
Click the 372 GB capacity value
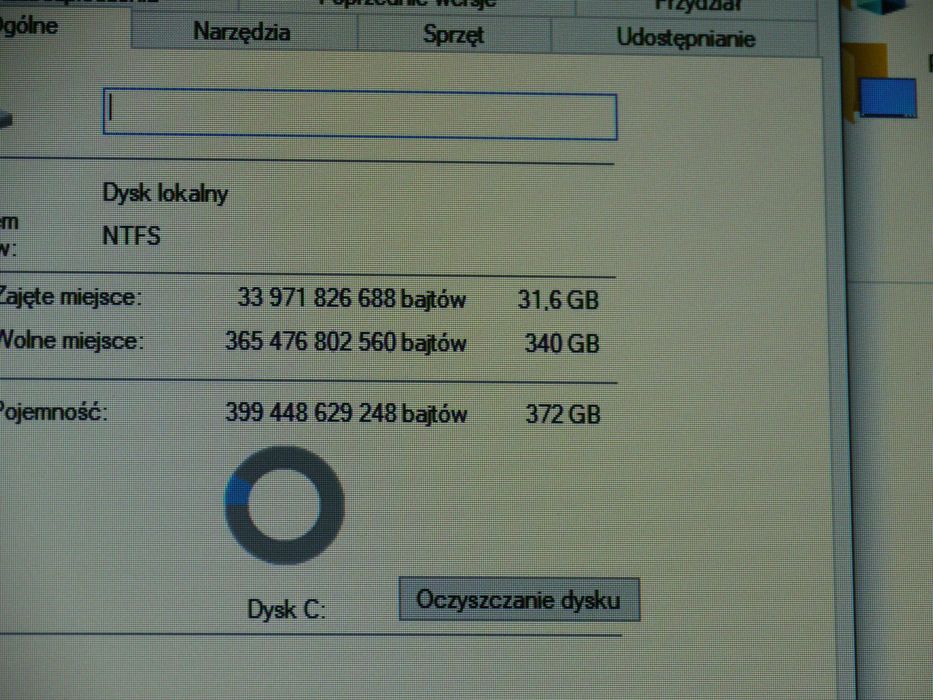point(563,414)
